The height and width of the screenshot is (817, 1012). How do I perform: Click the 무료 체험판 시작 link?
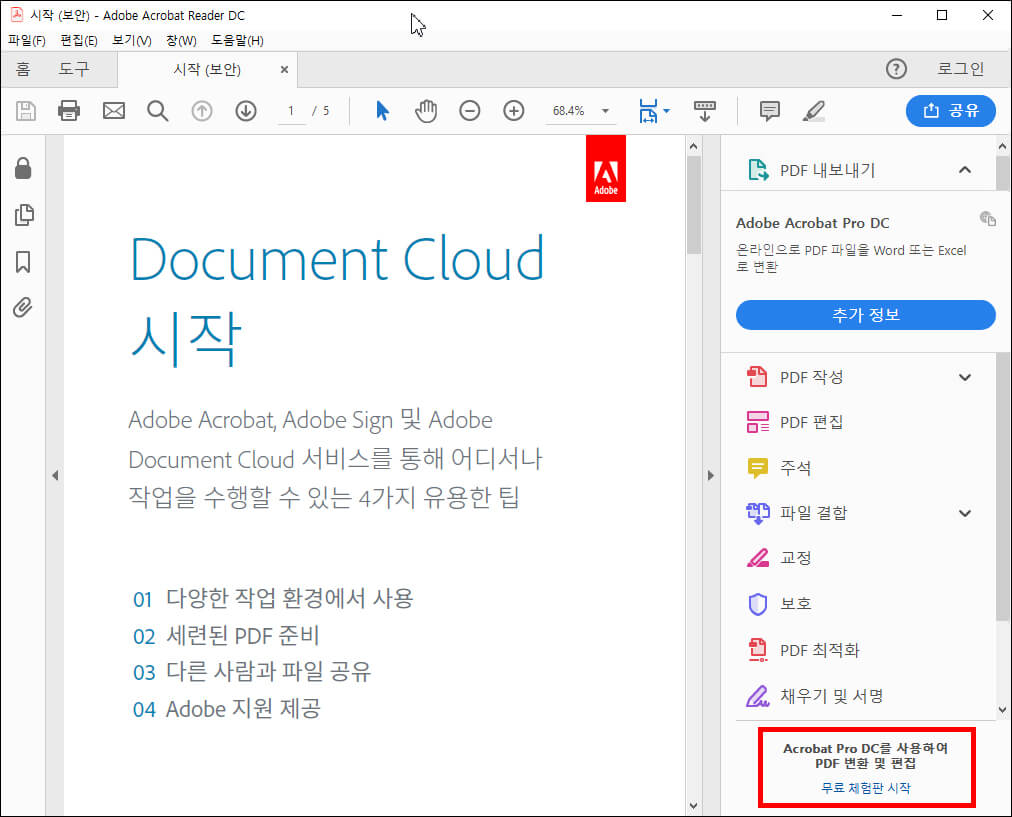(865, 788)
